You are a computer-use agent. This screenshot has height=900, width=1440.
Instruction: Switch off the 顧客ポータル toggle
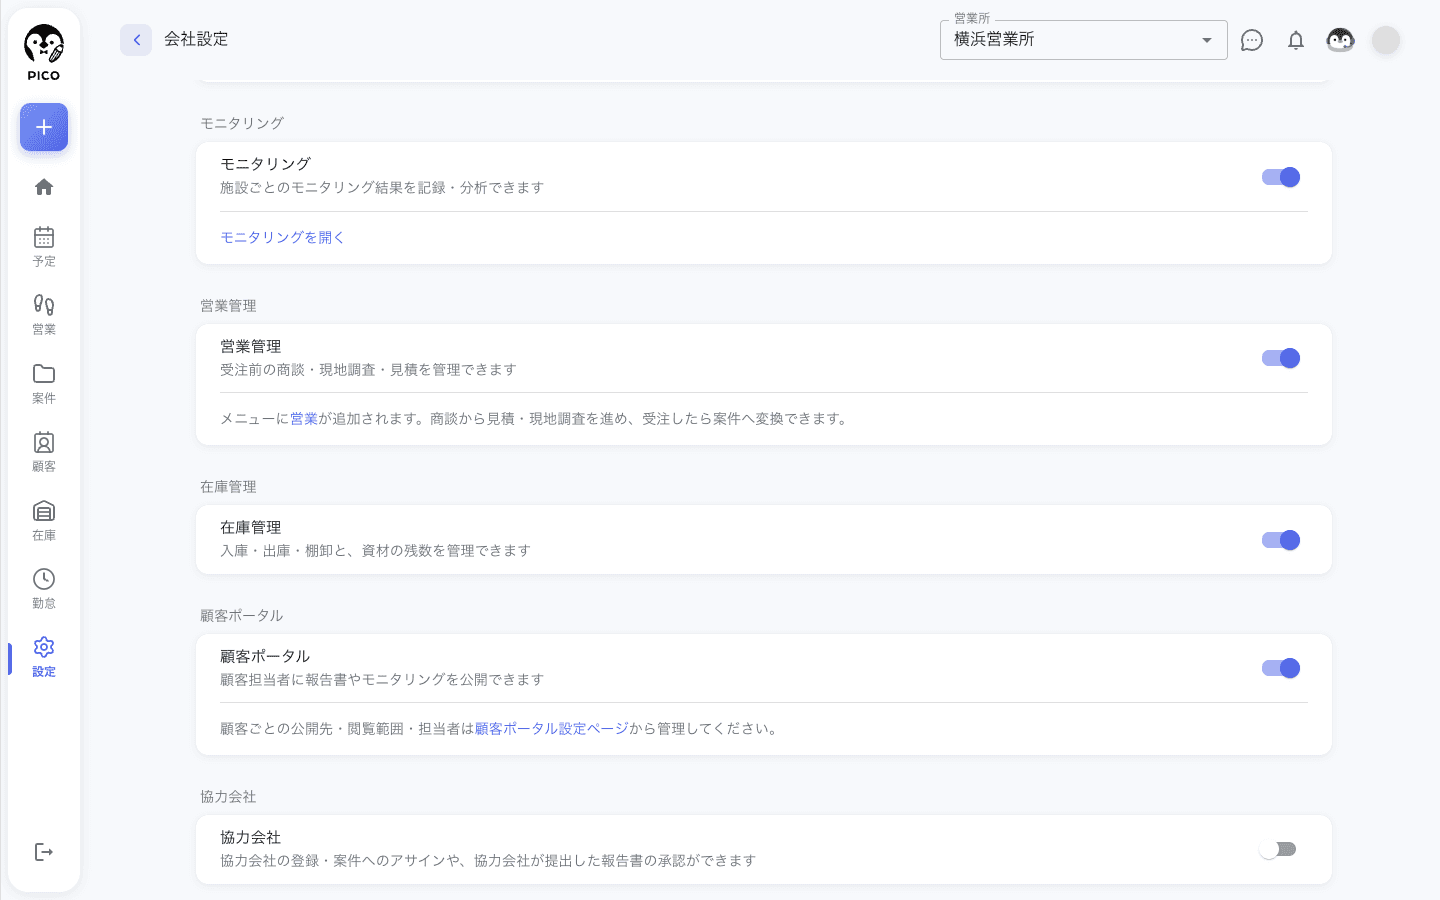pos(1280,668)
